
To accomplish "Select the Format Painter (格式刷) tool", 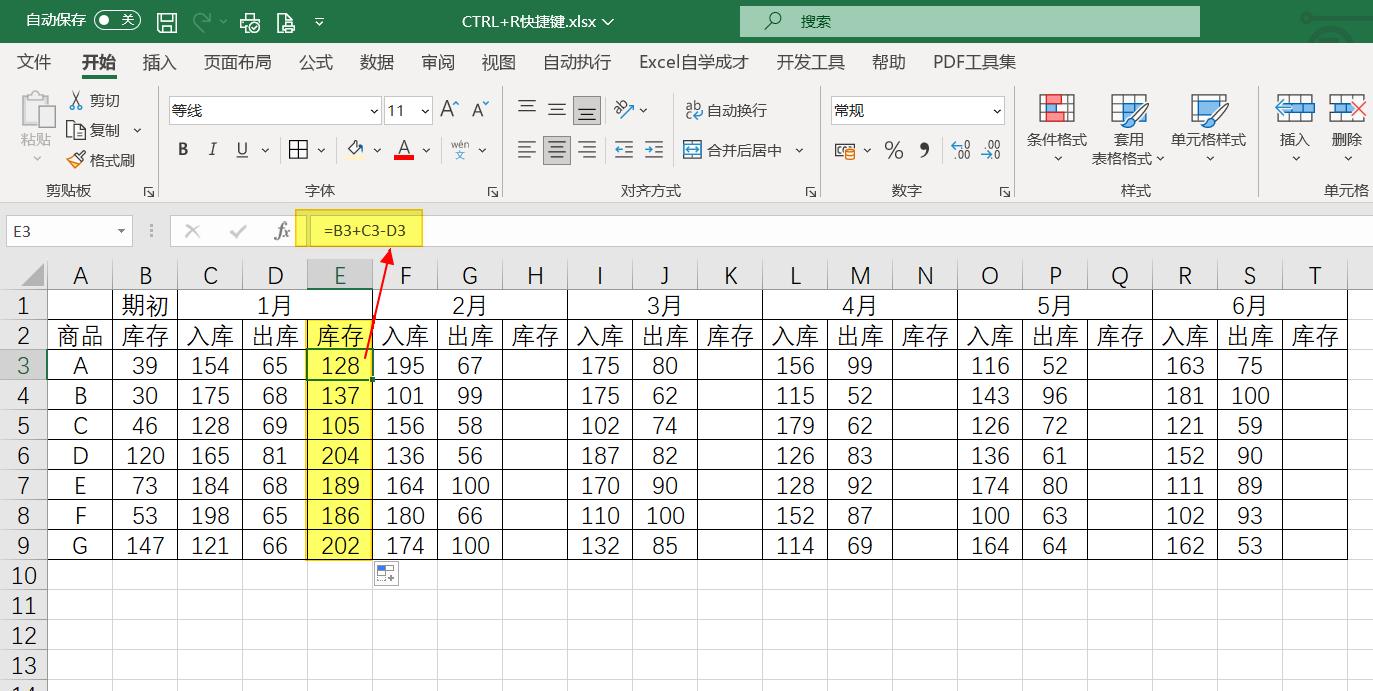I will tap(104, 160).
